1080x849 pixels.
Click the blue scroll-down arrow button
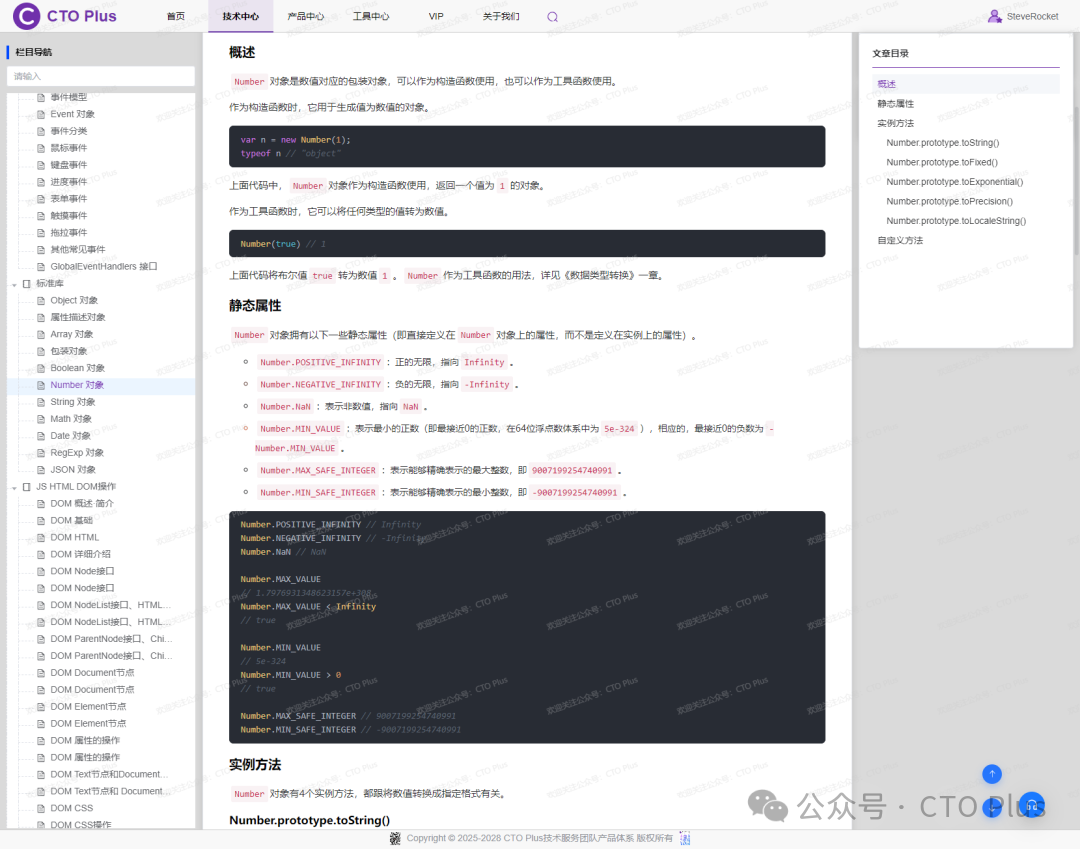coord(992,807)
